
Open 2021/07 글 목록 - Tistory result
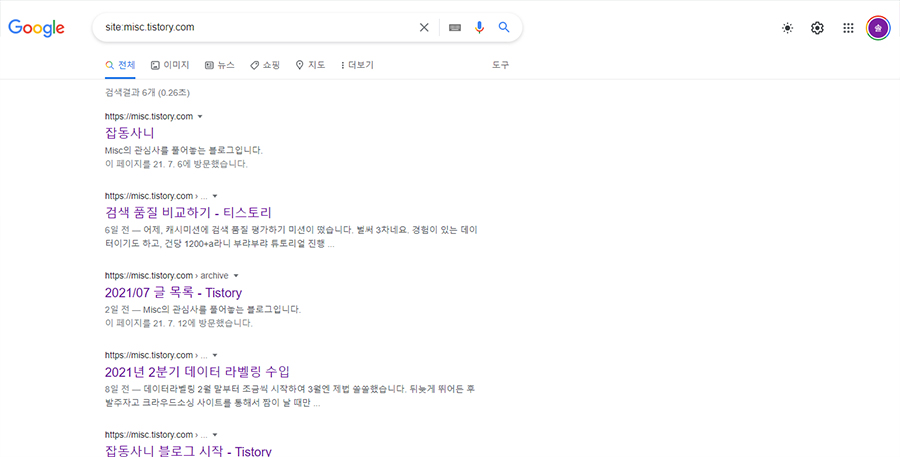(173, 292)
